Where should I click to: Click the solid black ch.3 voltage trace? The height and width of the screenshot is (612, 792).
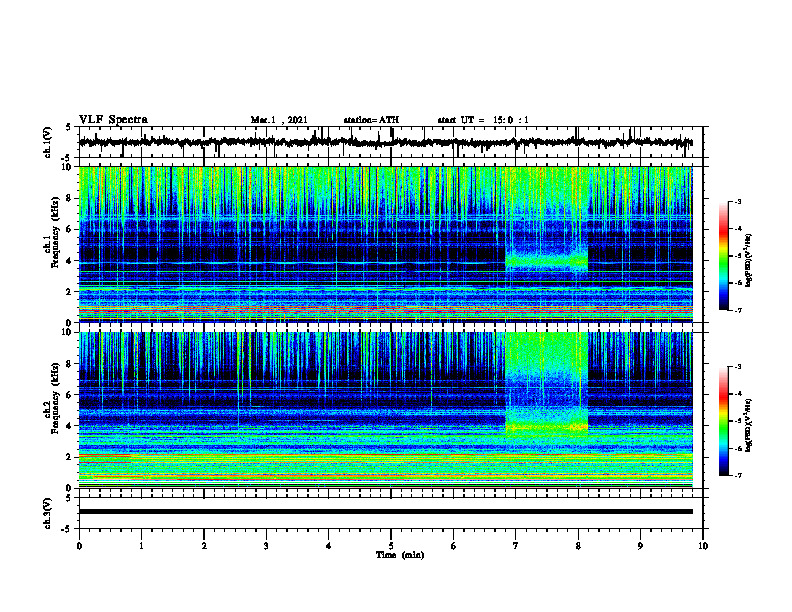point(386,512)
